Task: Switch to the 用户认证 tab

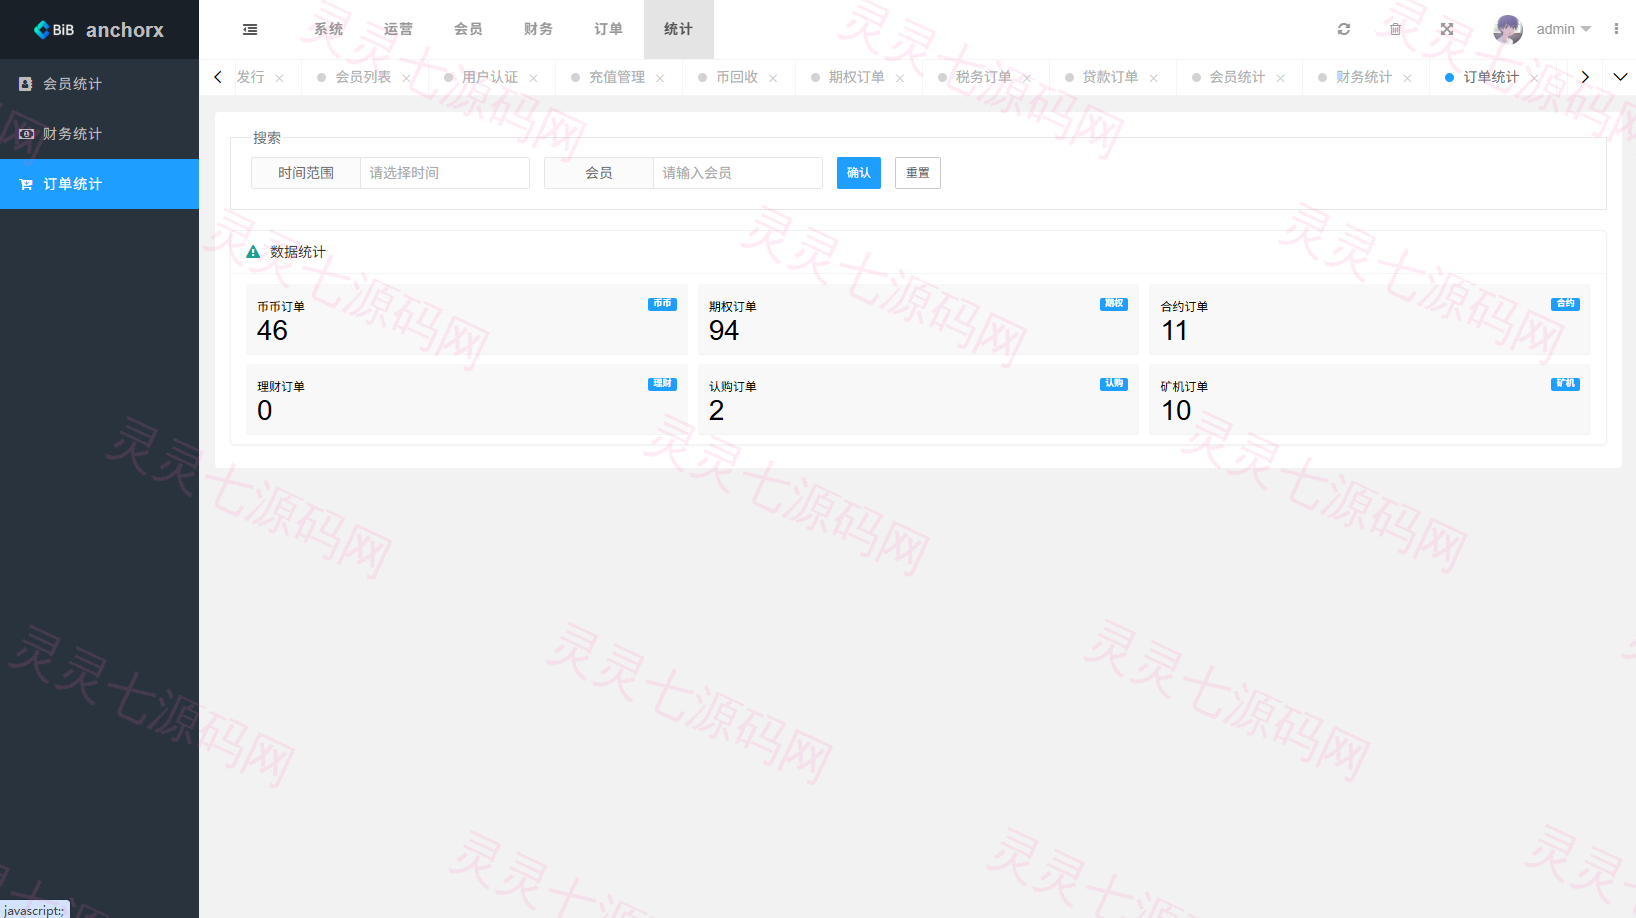Action: click(490, 77)
